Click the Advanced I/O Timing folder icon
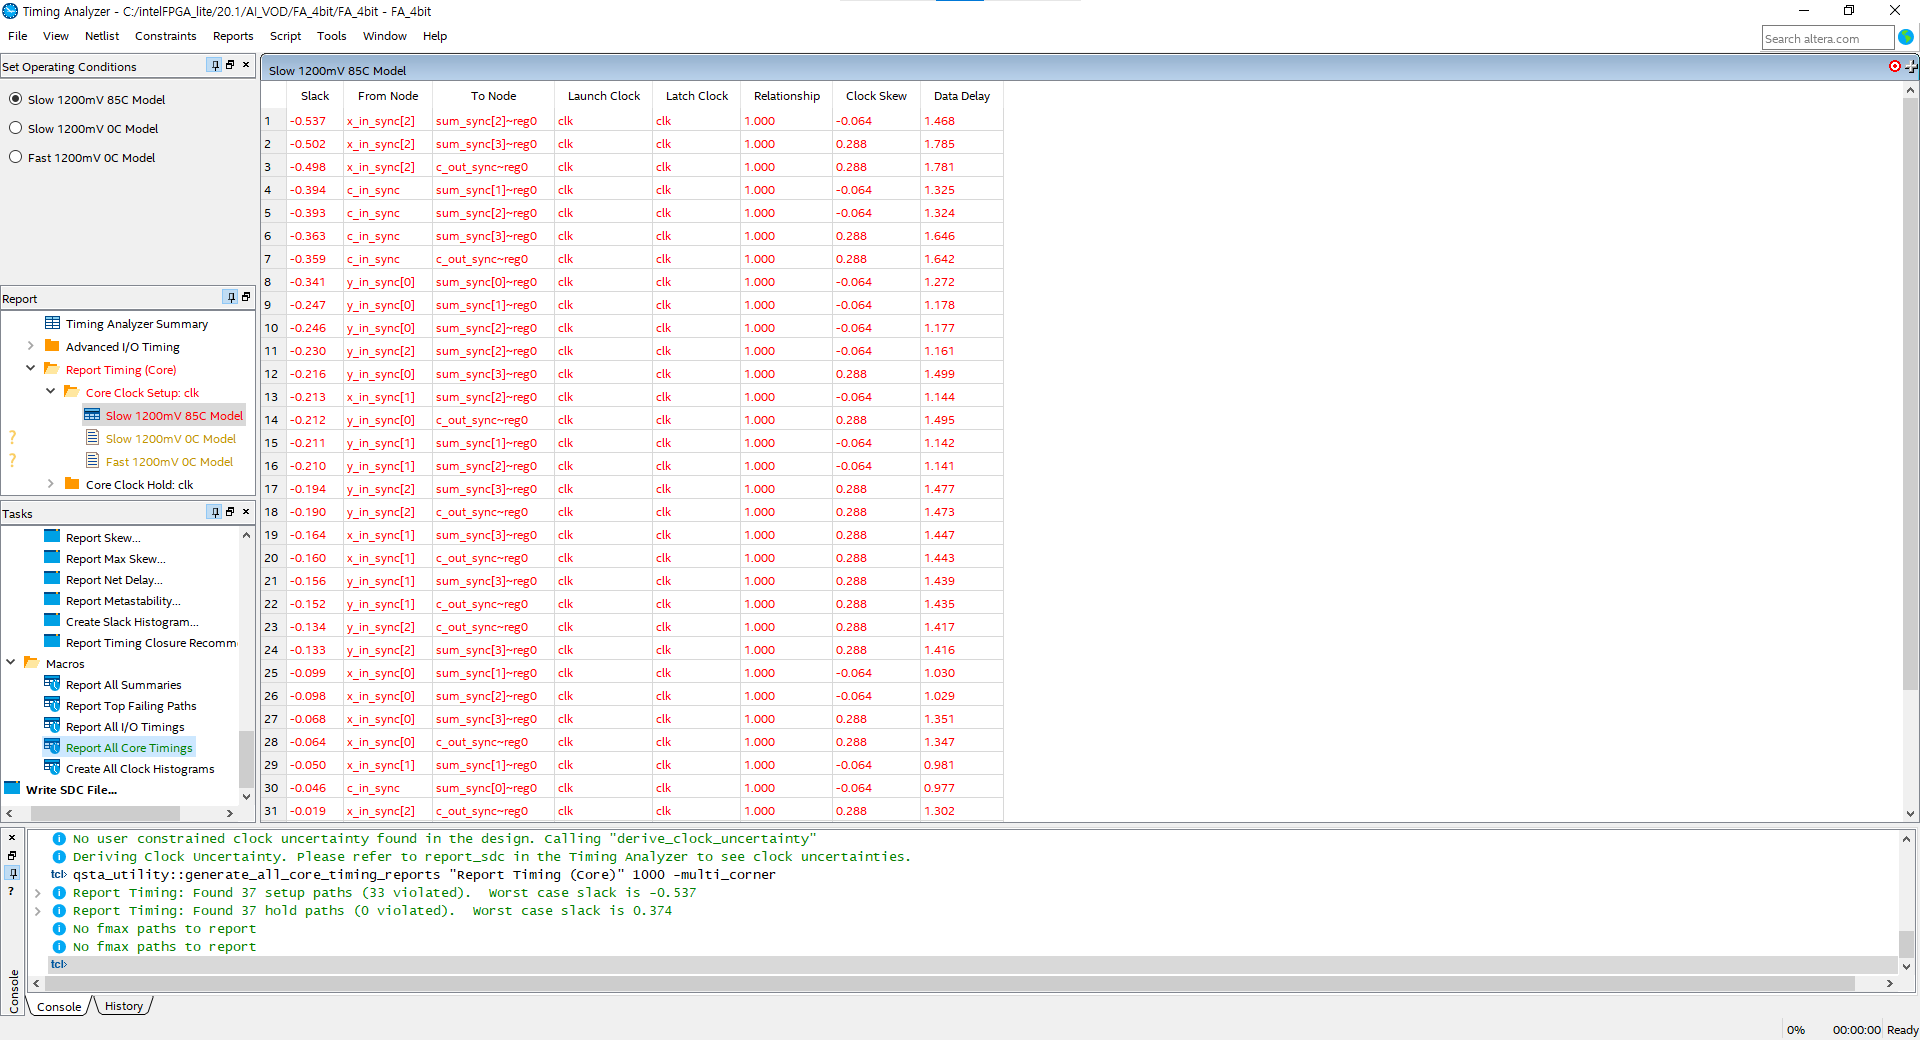1920x1040 pixels. click(52, 346)
